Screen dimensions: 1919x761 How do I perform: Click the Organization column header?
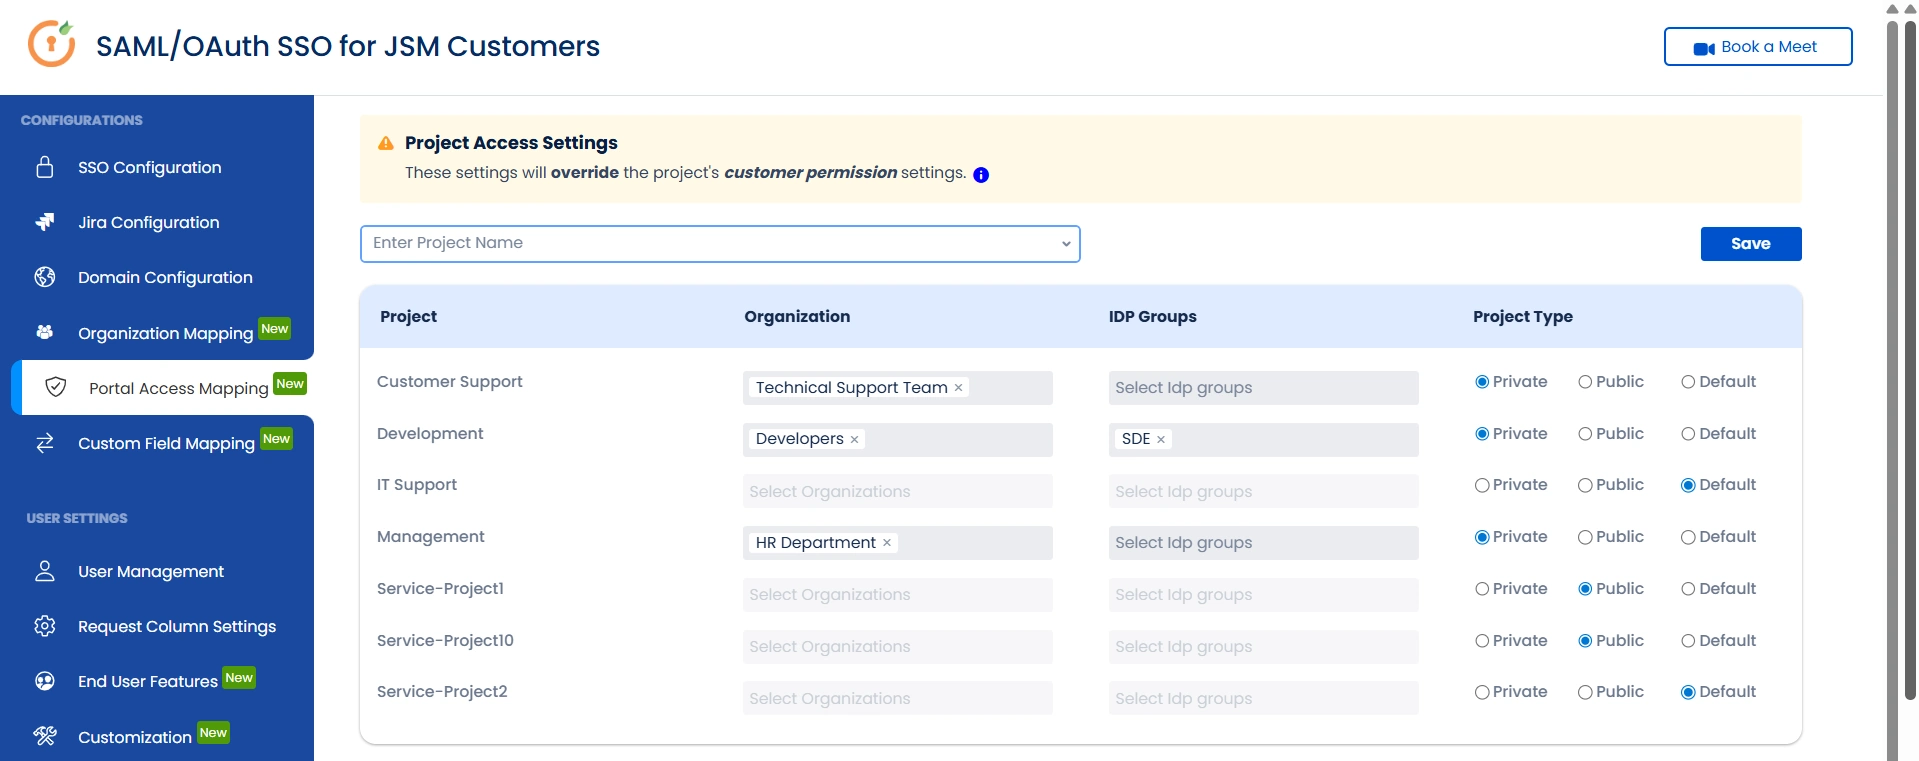797,317
